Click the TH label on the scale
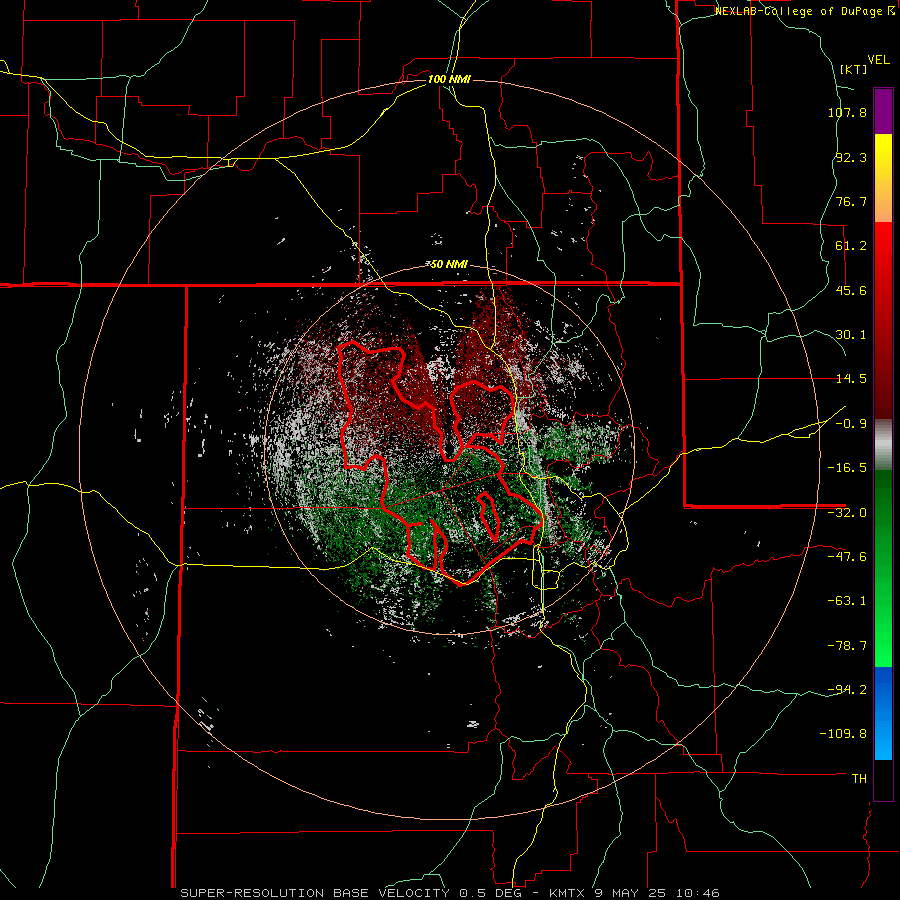 (x=859, y=778)
